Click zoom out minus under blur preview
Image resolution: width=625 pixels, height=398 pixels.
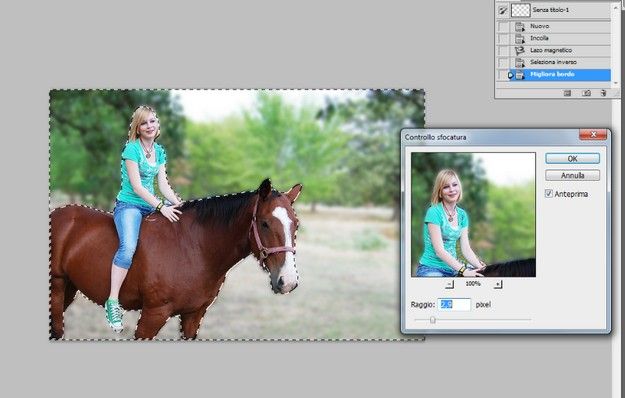point(450,284)
